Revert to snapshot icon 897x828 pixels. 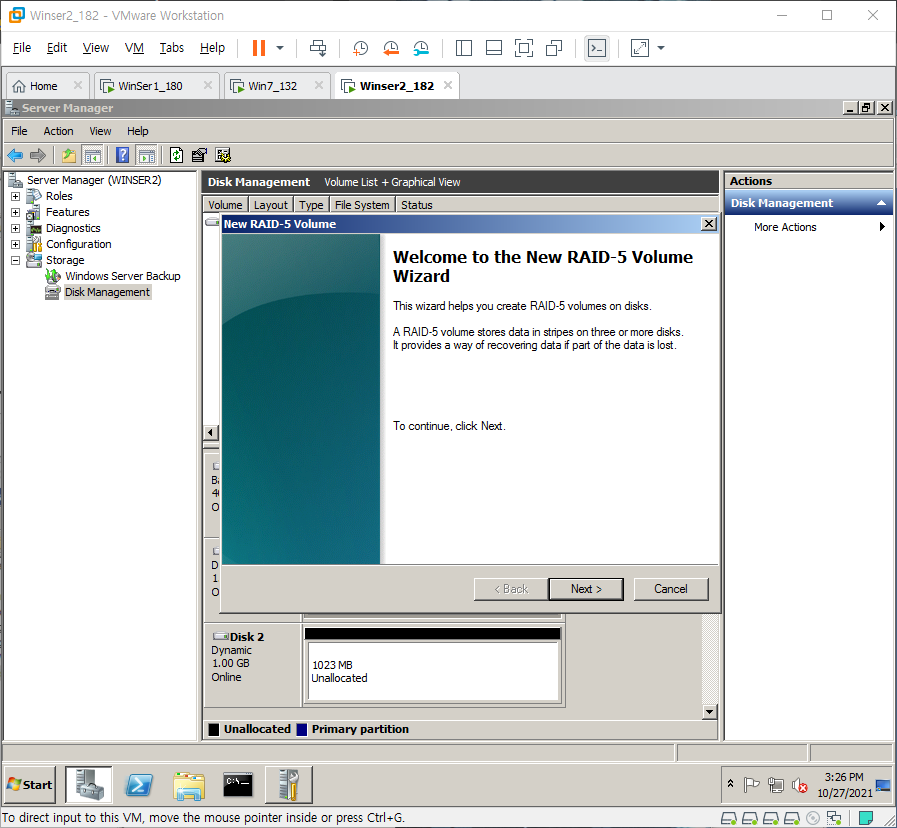click(x=391, y=48)
